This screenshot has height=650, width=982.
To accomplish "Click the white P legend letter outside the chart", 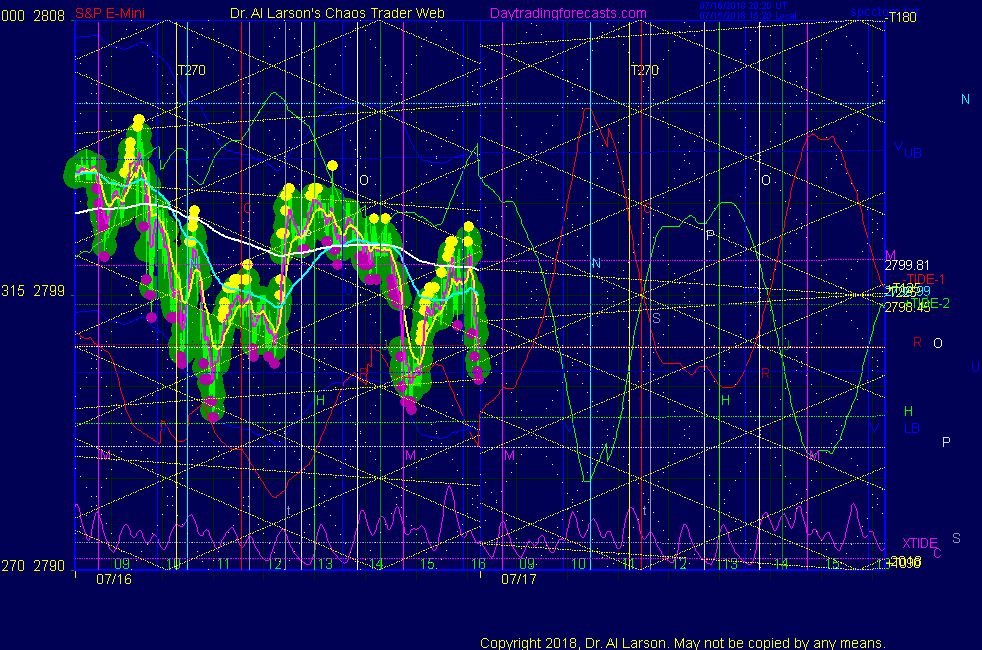I will 946,442.
